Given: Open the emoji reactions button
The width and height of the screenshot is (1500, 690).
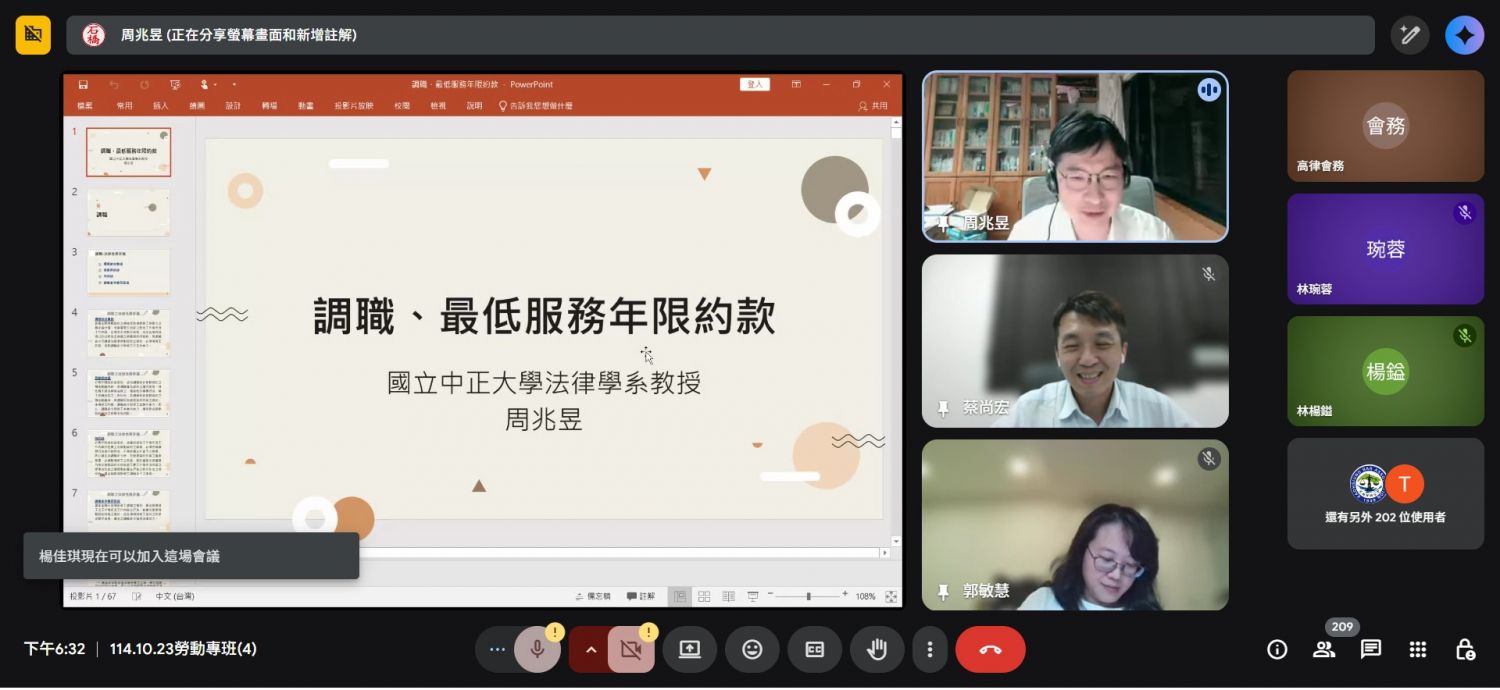Looking at the screenshot, I should [x=752, y=650].
